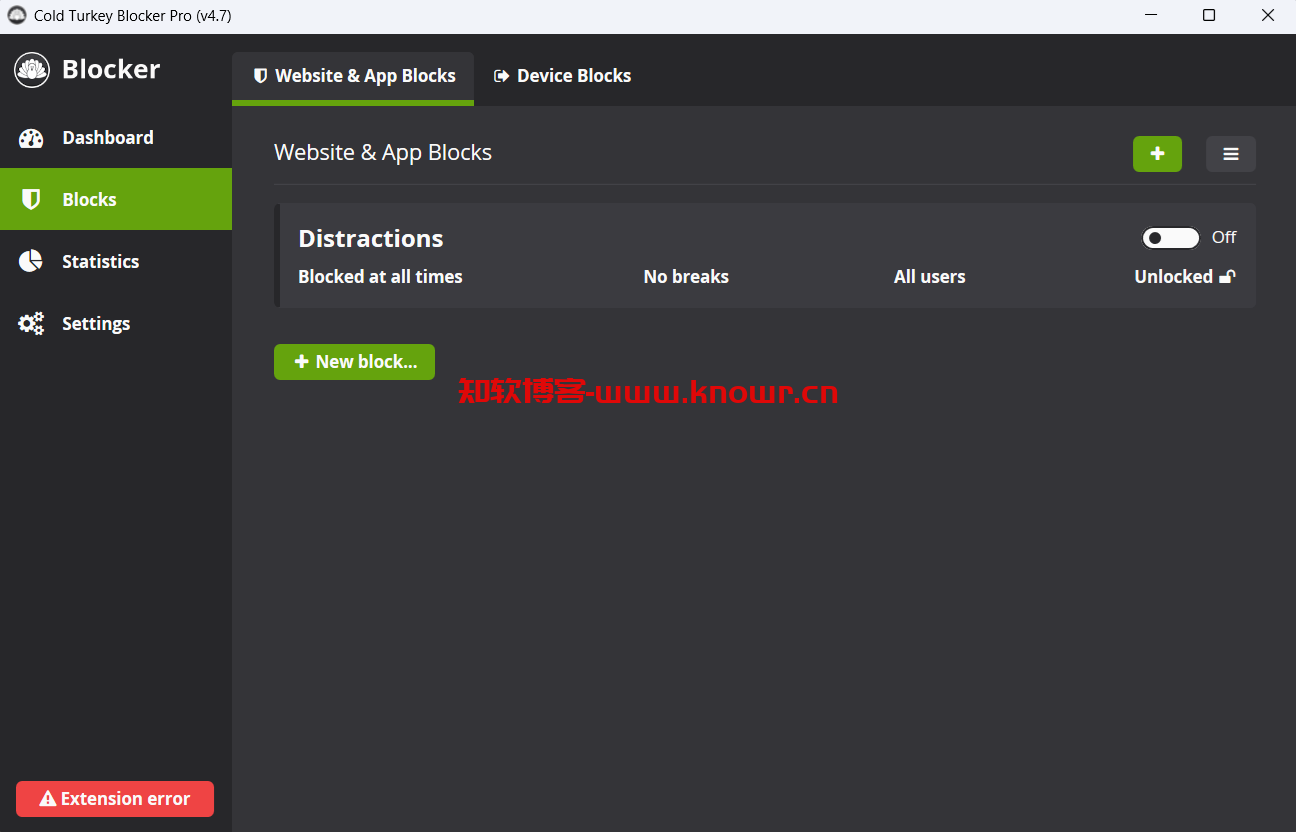The height and width of the screenshot is (832, 1296).
Task: Click Blocked at all times schedule
Action: point(381,277)
